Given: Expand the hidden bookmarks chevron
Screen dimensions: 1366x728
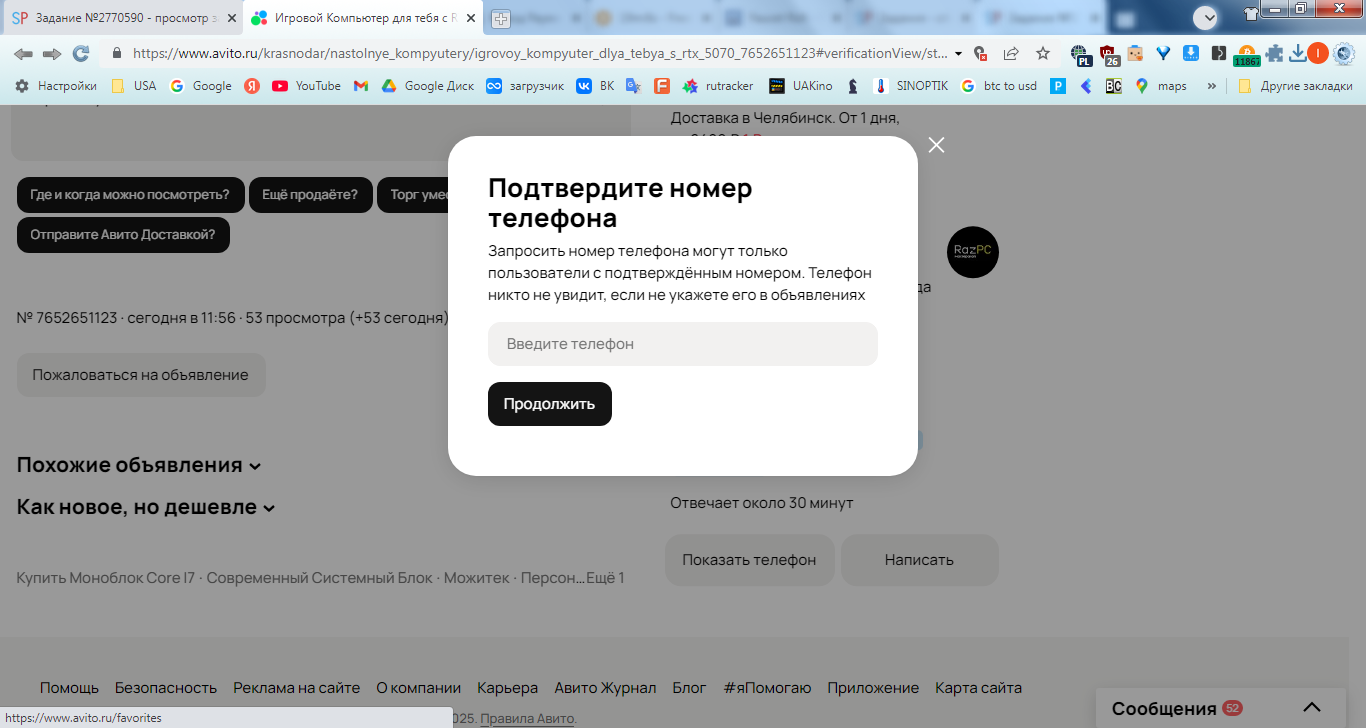Looking at the screenshot, I should point(1212,86).
